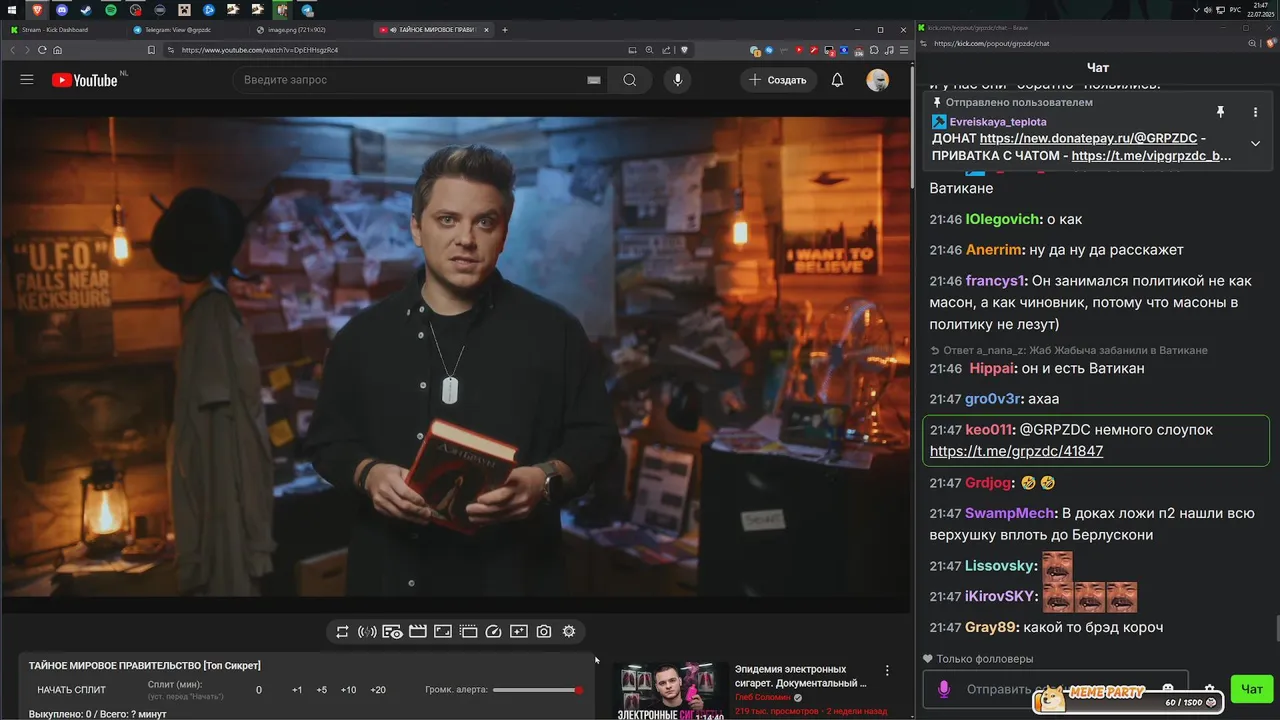This screenshot has width=1280, height=720.
Task: Go to the YouTube home logo
Action: (x=85, y=80)
